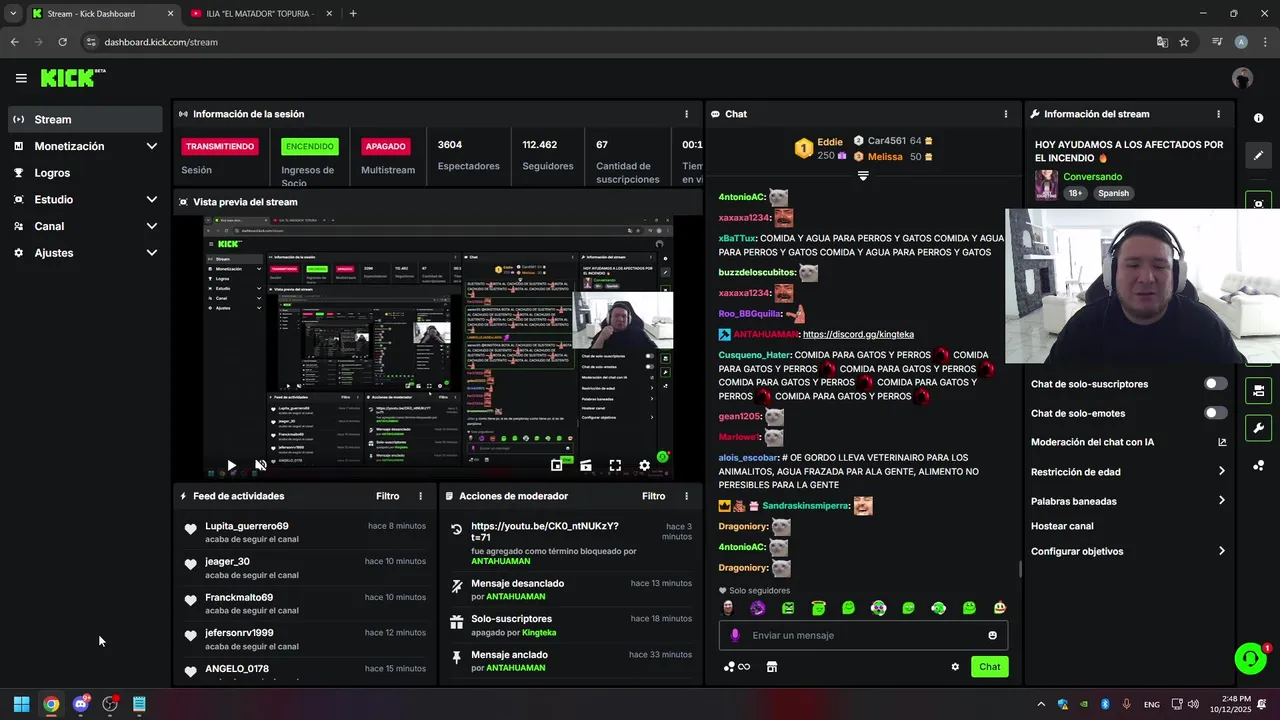Click the info circle icon in right rail
The width and height of the screenshot is (1280, 720).
click(1258, 118)
